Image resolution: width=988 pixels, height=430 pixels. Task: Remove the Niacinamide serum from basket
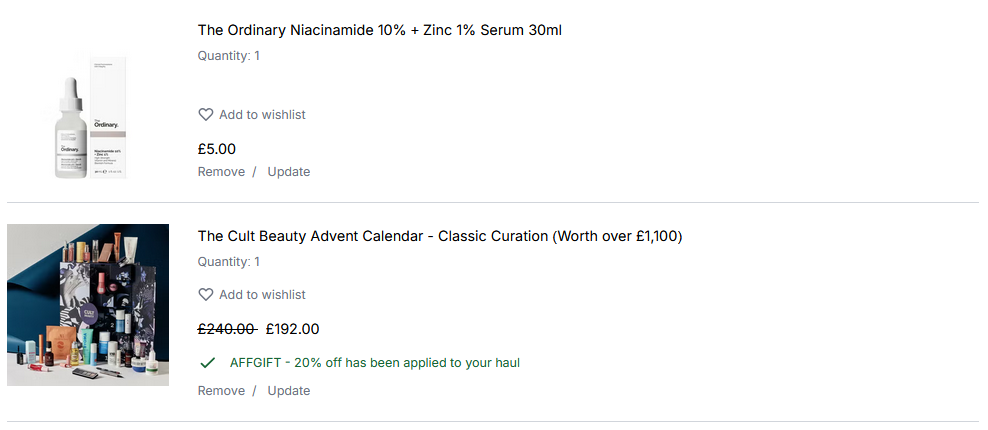(x=221, y=172)
